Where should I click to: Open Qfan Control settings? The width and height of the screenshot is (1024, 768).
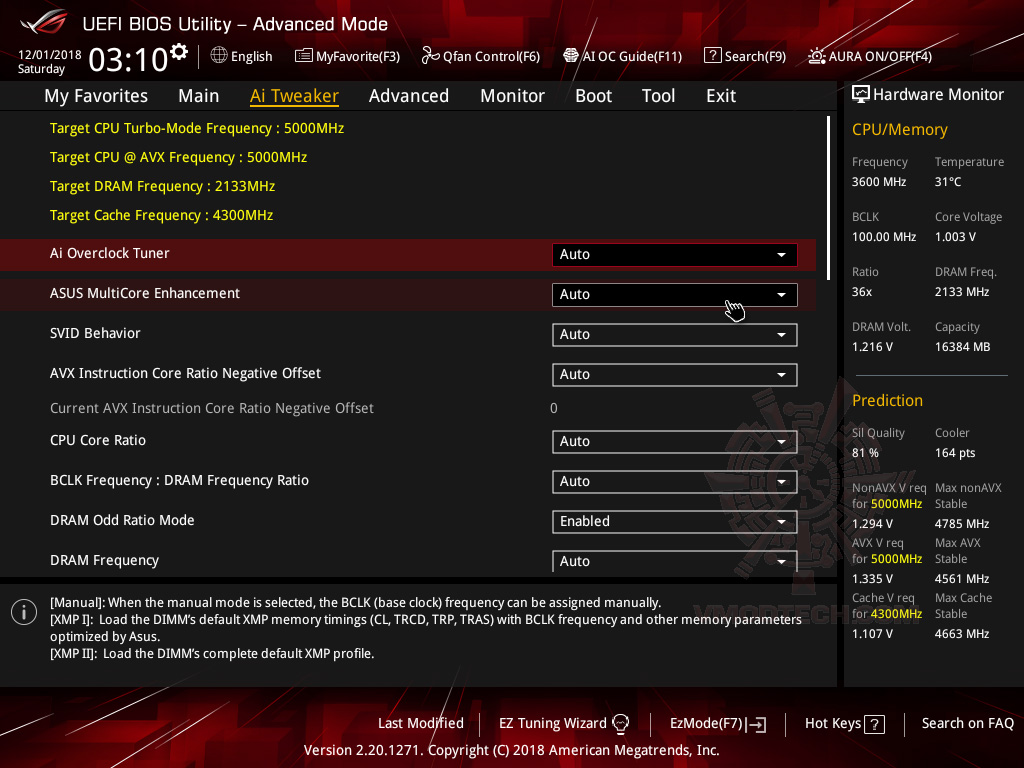point(480,56)
